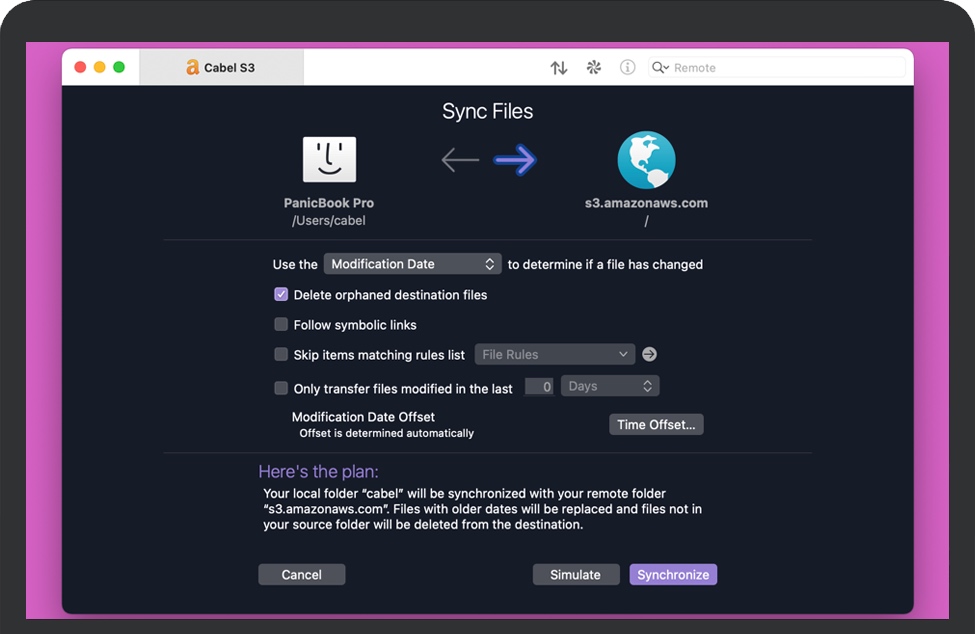Enable Skip items matching rules list

(x=281, y=355)
